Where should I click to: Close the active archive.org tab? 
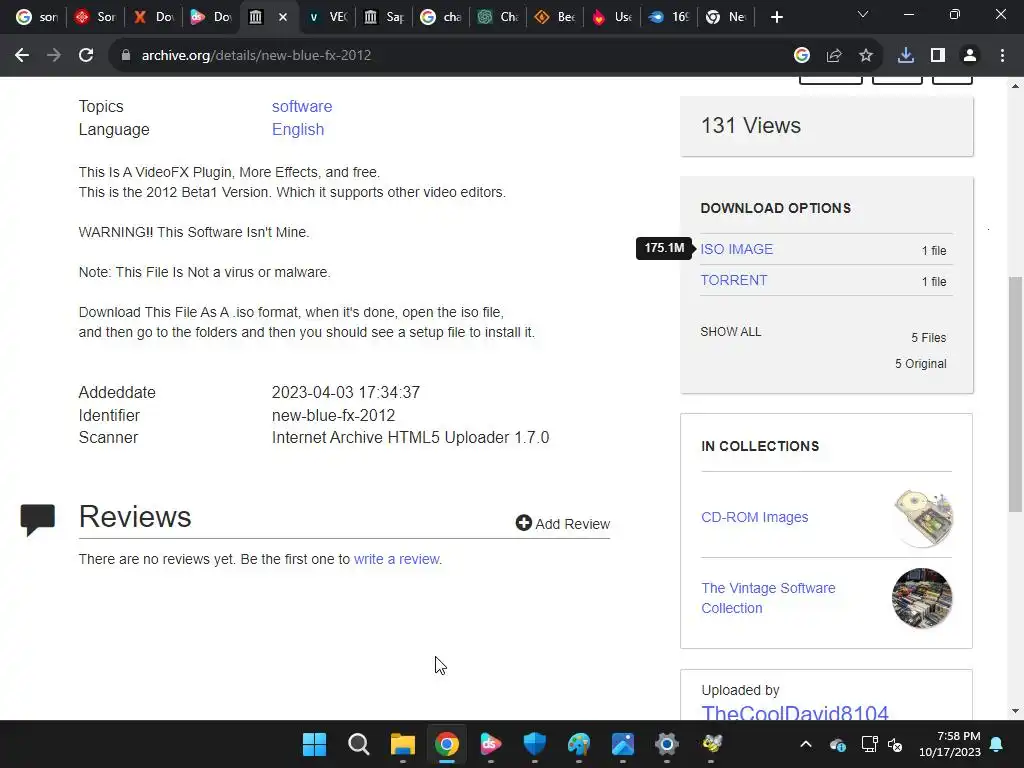(x=283, y=17)
